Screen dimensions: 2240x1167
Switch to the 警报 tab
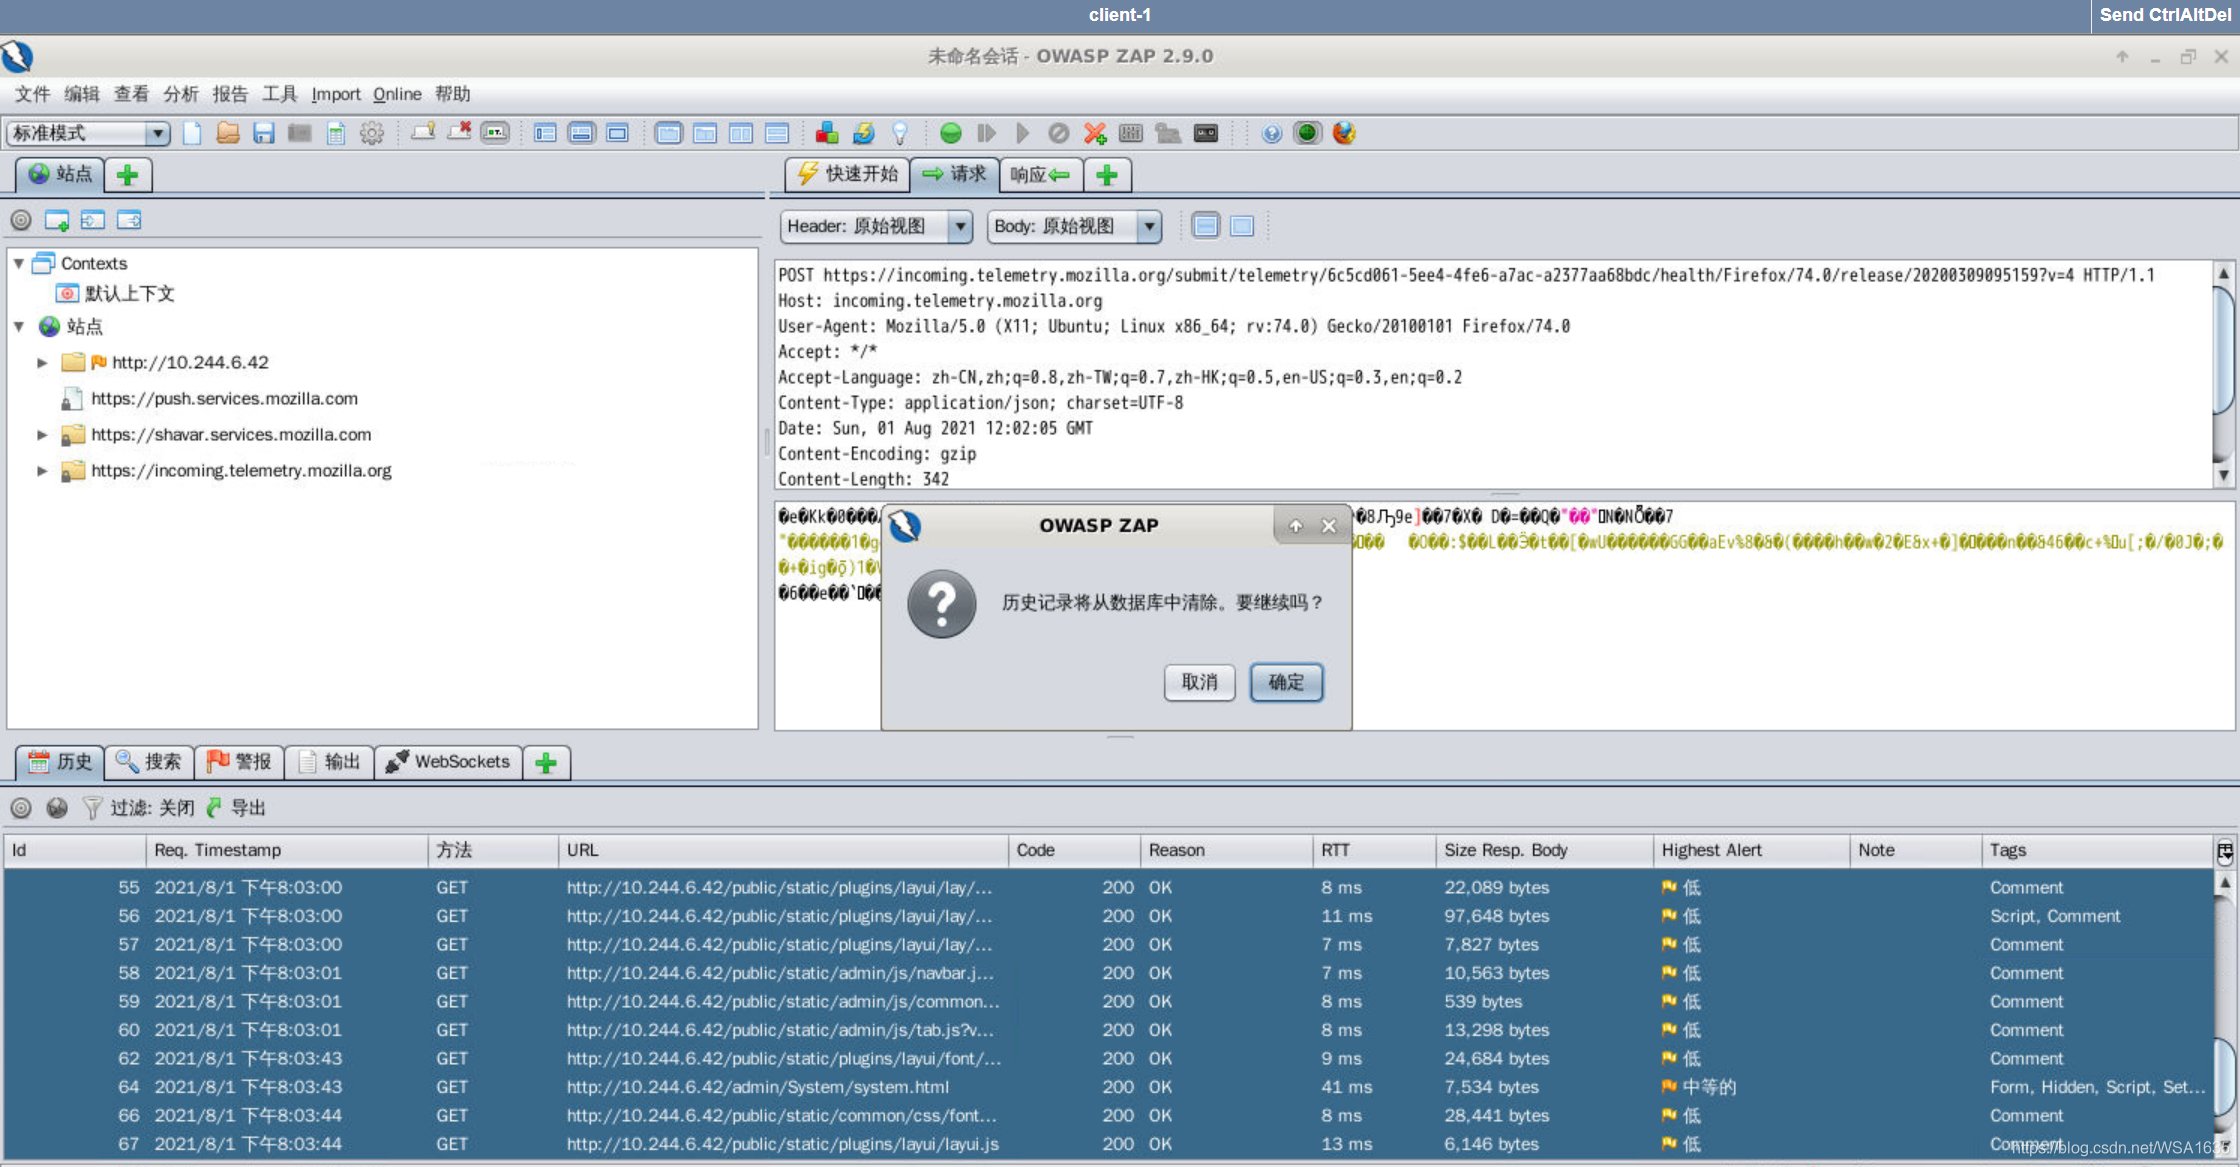click(239, 761)
